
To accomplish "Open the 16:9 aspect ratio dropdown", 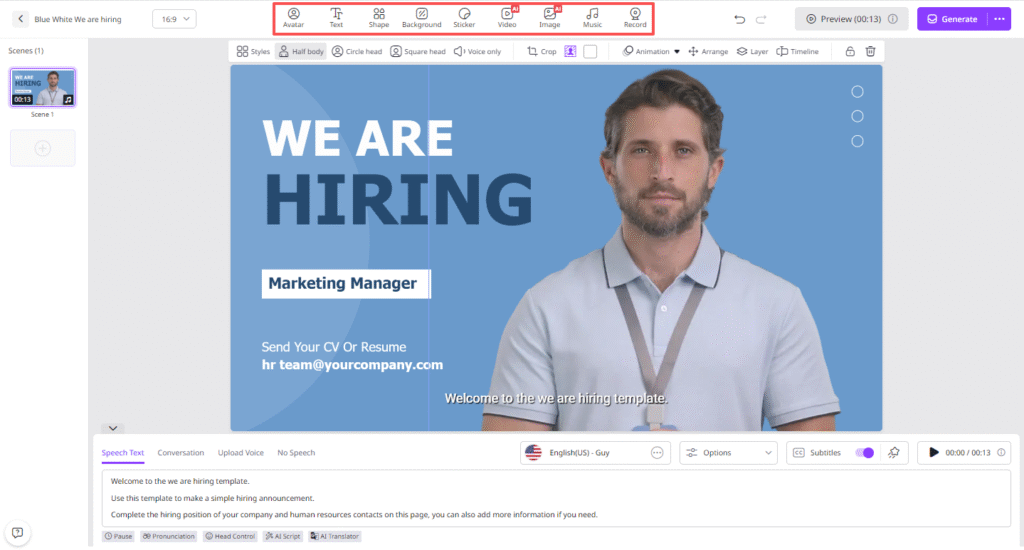I will click(x=174, y=19).
